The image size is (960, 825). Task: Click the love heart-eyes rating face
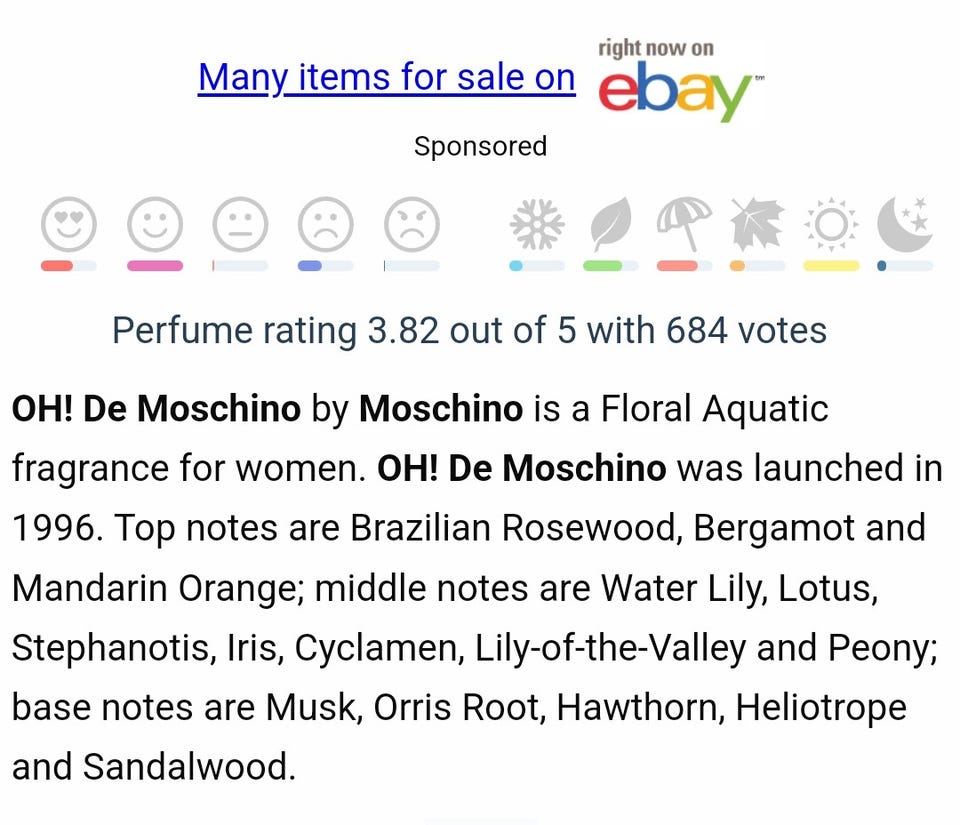[x=69, y=225]
